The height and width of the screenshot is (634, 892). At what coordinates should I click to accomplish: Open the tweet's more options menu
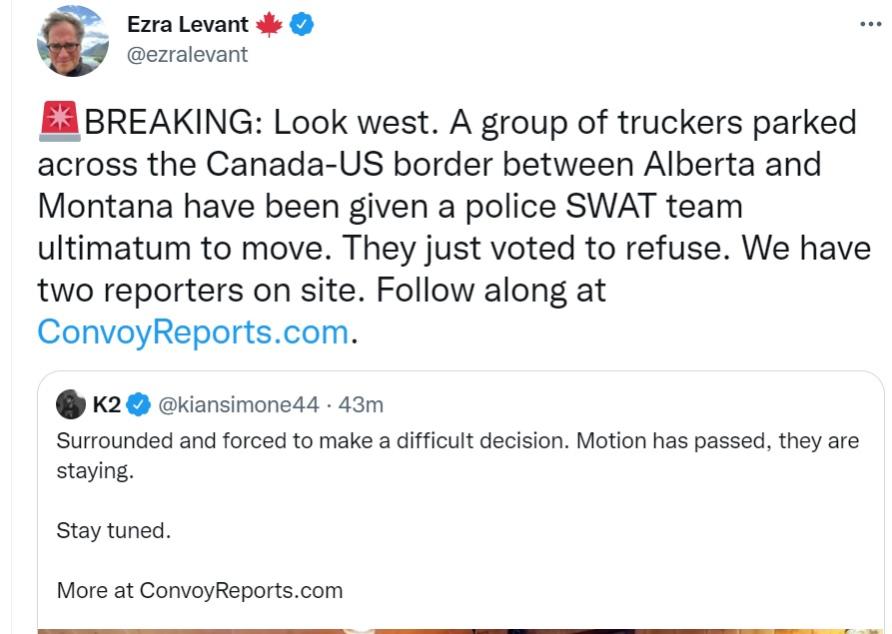[x=870, y=24]
